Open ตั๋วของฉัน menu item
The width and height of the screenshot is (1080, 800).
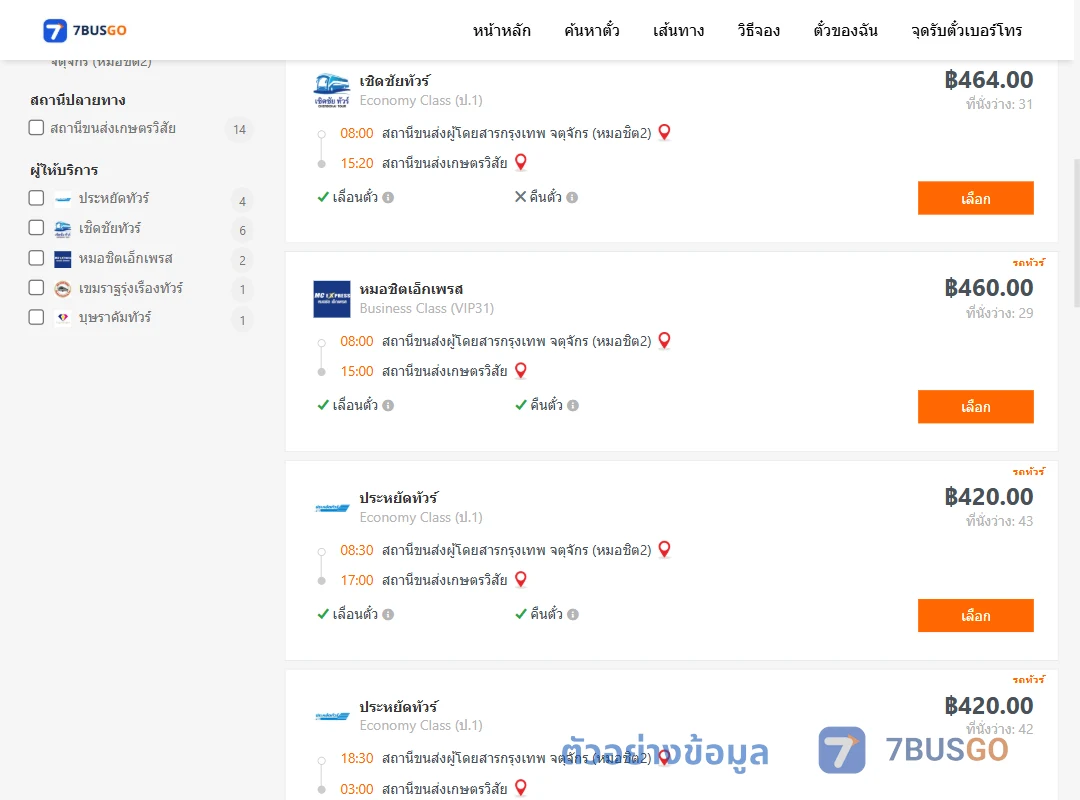[845, 31]
